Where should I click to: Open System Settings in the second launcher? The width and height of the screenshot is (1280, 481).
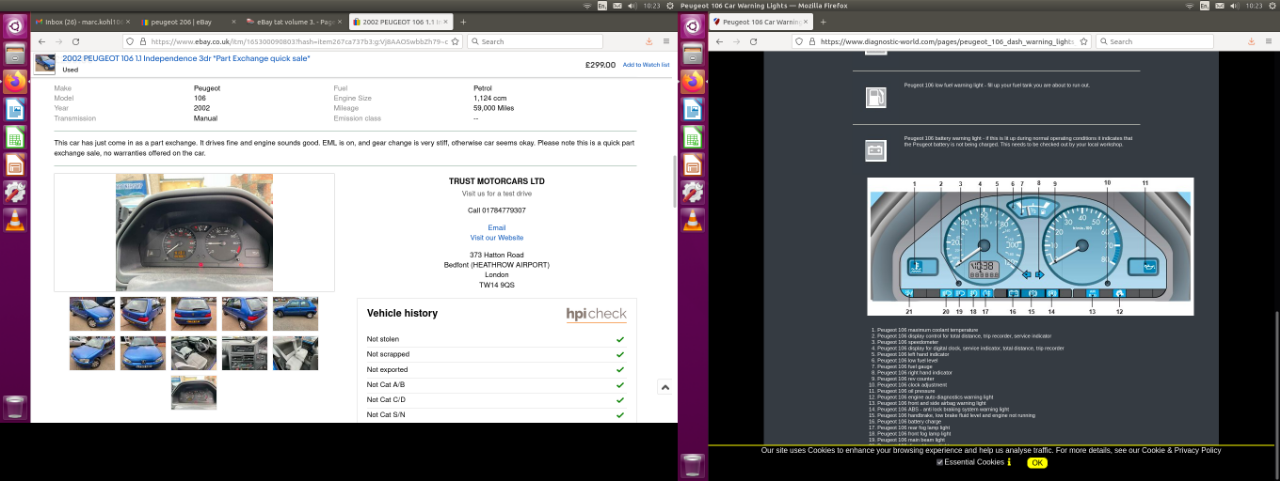pos(692,192)
